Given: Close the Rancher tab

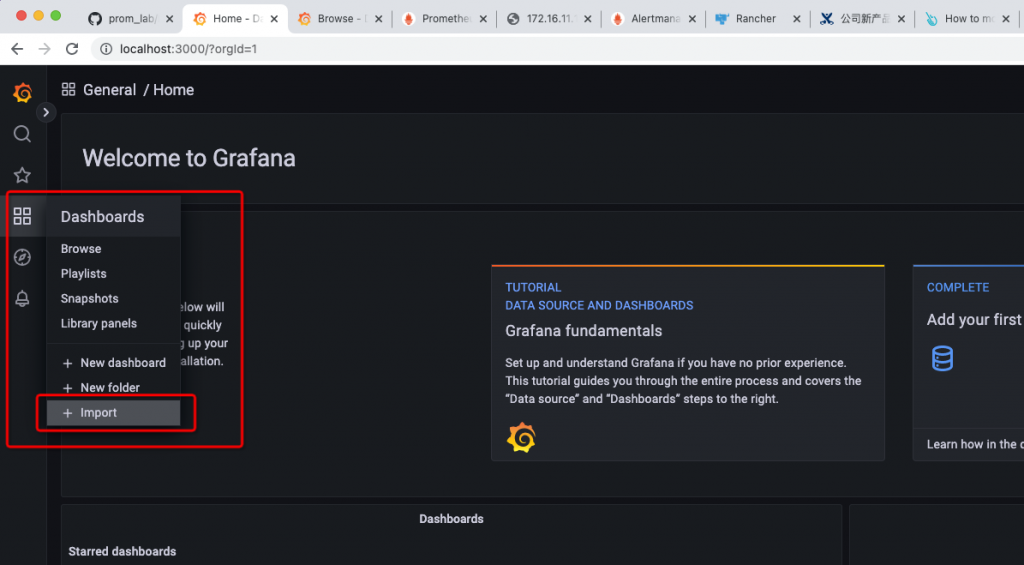Looking at the screenshot, I should [x=796, y=19].
